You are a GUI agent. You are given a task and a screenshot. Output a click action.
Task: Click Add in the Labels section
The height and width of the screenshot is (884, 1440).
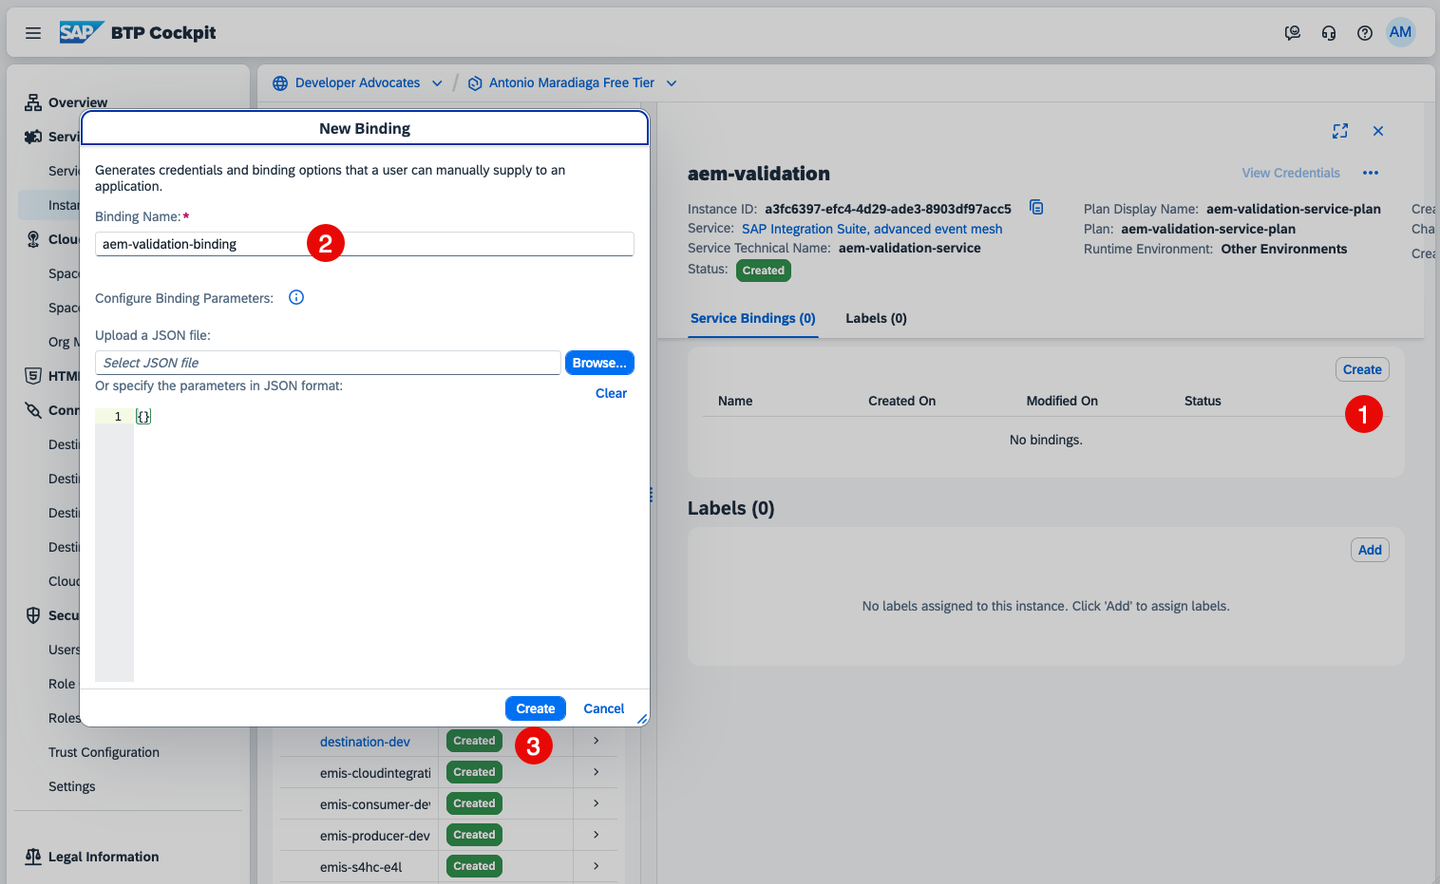coord(1370,549)
